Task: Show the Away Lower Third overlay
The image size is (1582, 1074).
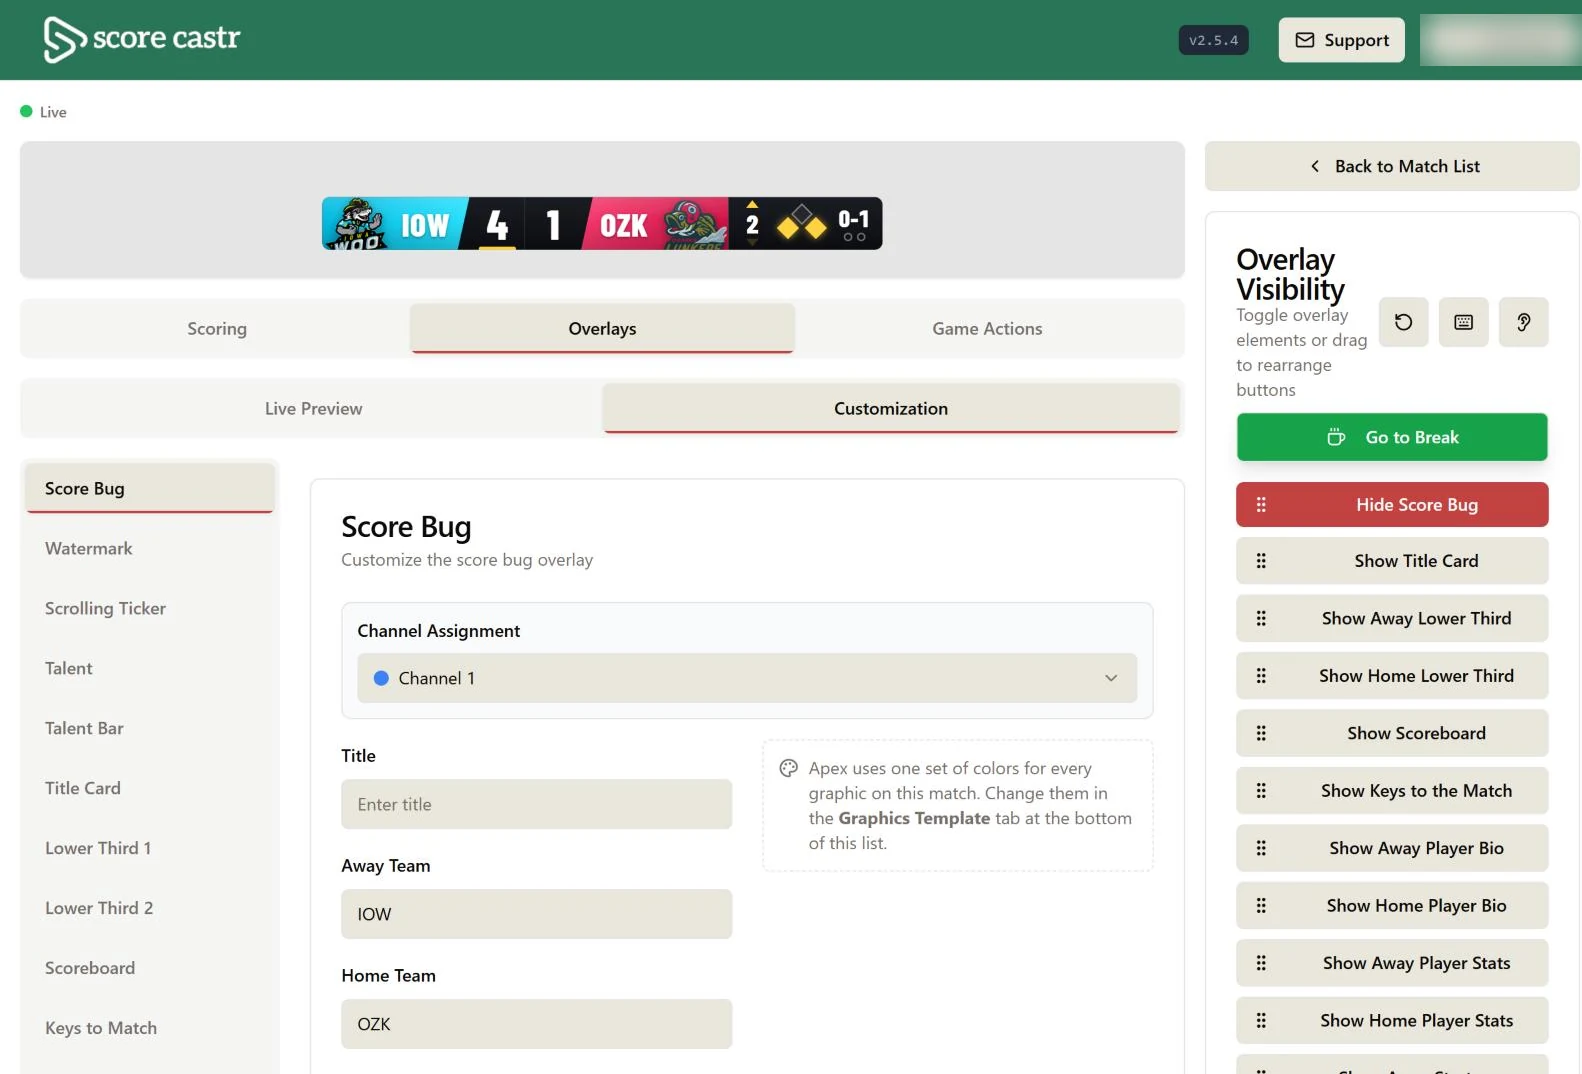Action: [x=1392, y=618]
